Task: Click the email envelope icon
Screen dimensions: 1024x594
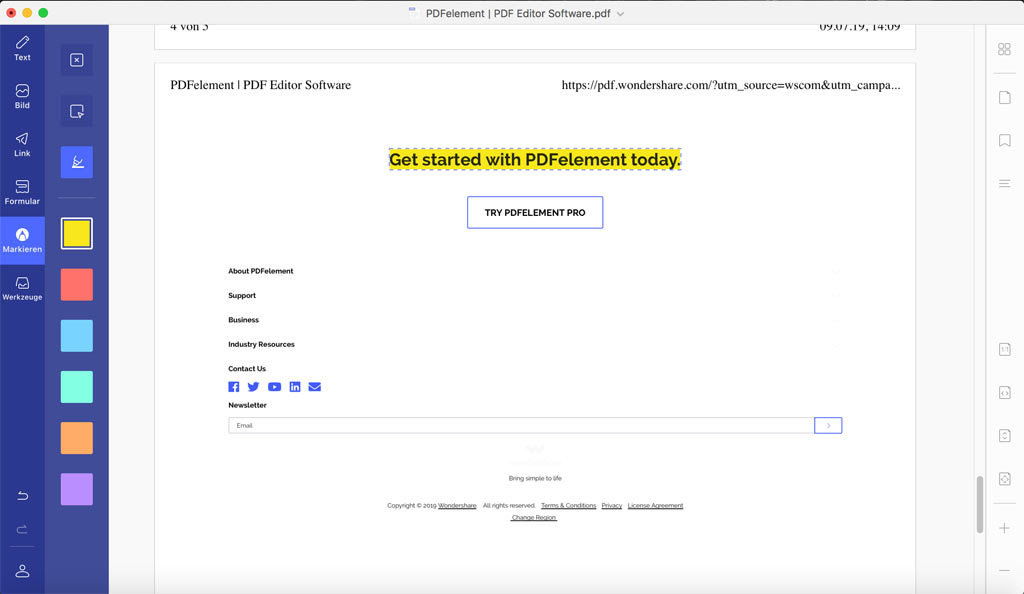Action: (315, 387)
